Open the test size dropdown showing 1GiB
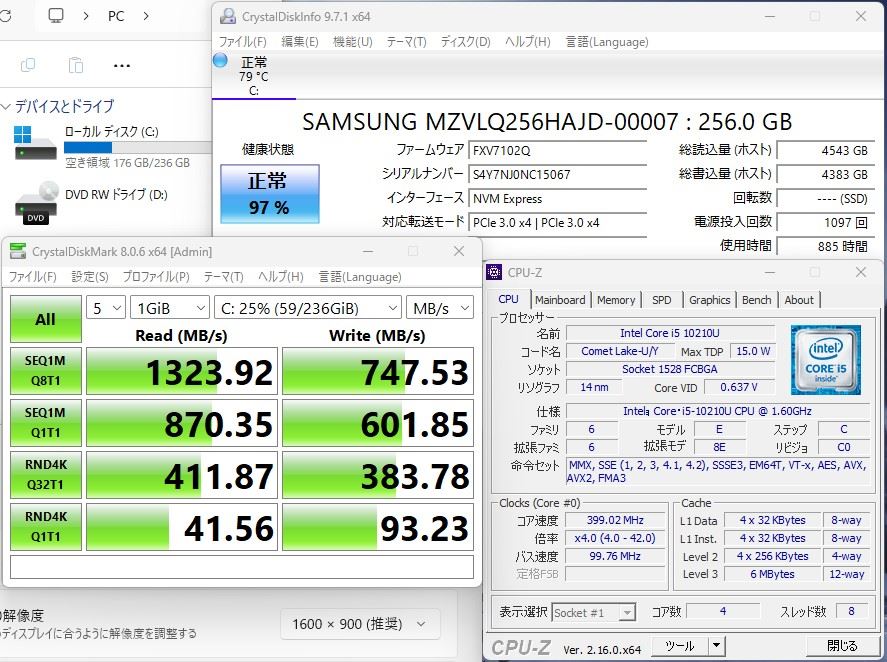887x662 pixels. [170, 308]
